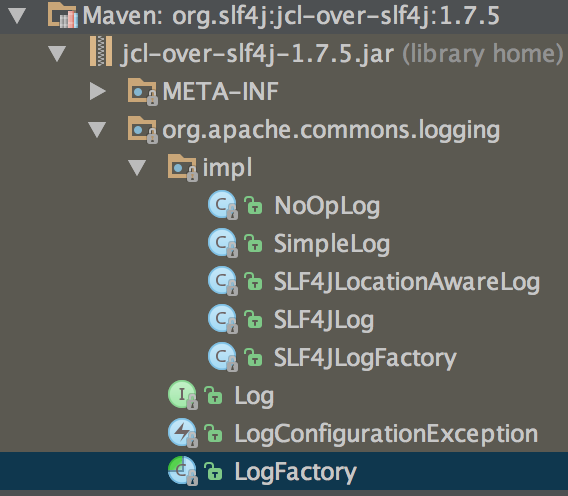Click the green public lock icon beside SimpleLog

pos(253,243)
